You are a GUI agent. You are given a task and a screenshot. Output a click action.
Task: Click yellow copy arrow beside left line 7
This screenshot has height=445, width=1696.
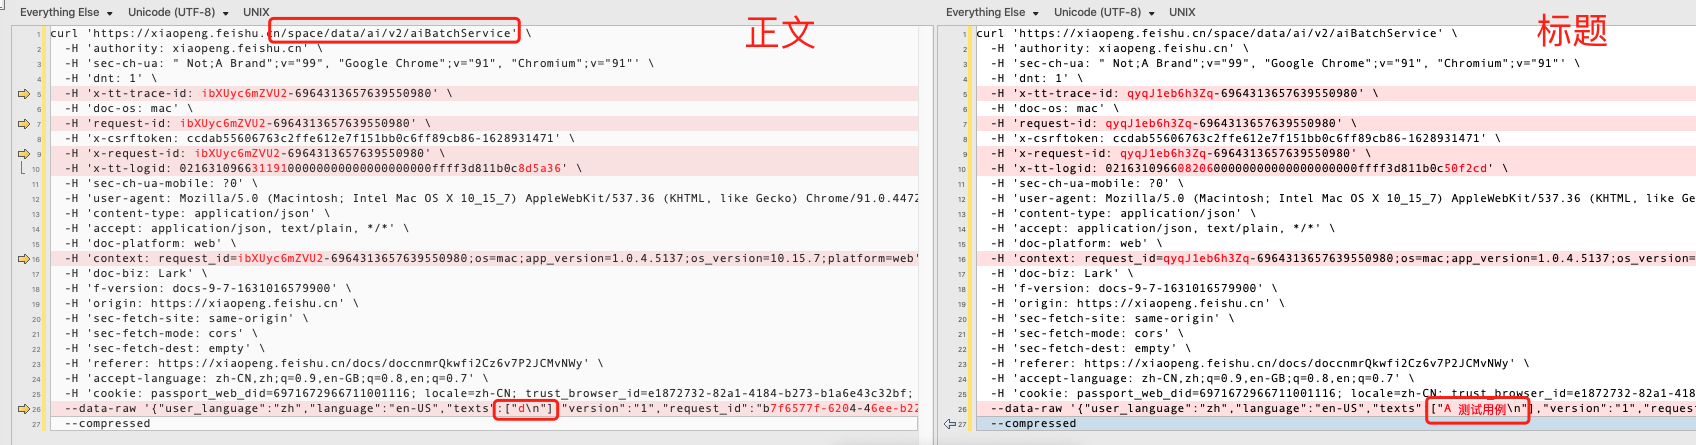24,124
